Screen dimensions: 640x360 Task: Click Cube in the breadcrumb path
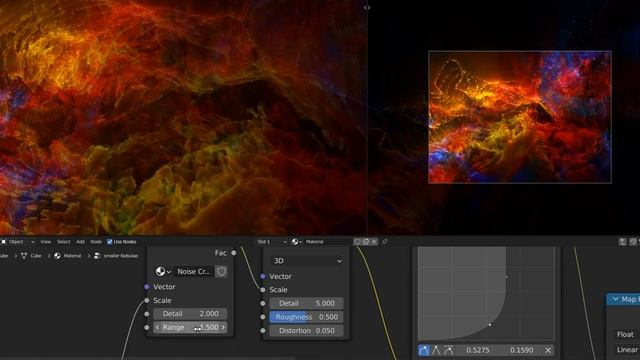(36, 256)
